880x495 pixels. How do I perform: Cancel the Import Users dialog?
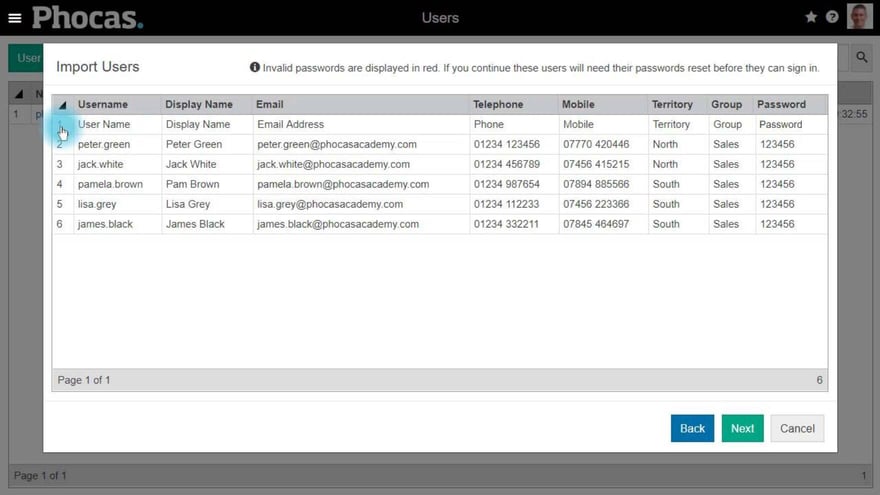(x=797, y=428)
